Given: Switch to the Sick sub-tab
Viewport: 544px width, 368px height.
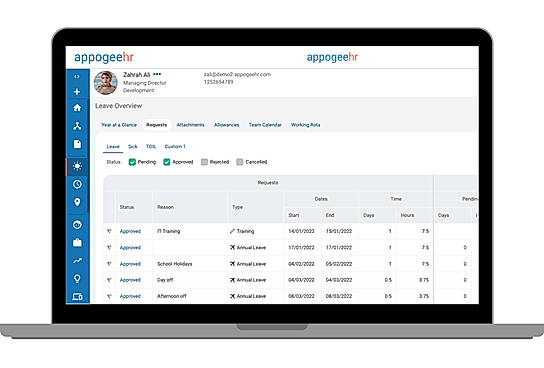Looking at the screenshot, I should 133,147.
